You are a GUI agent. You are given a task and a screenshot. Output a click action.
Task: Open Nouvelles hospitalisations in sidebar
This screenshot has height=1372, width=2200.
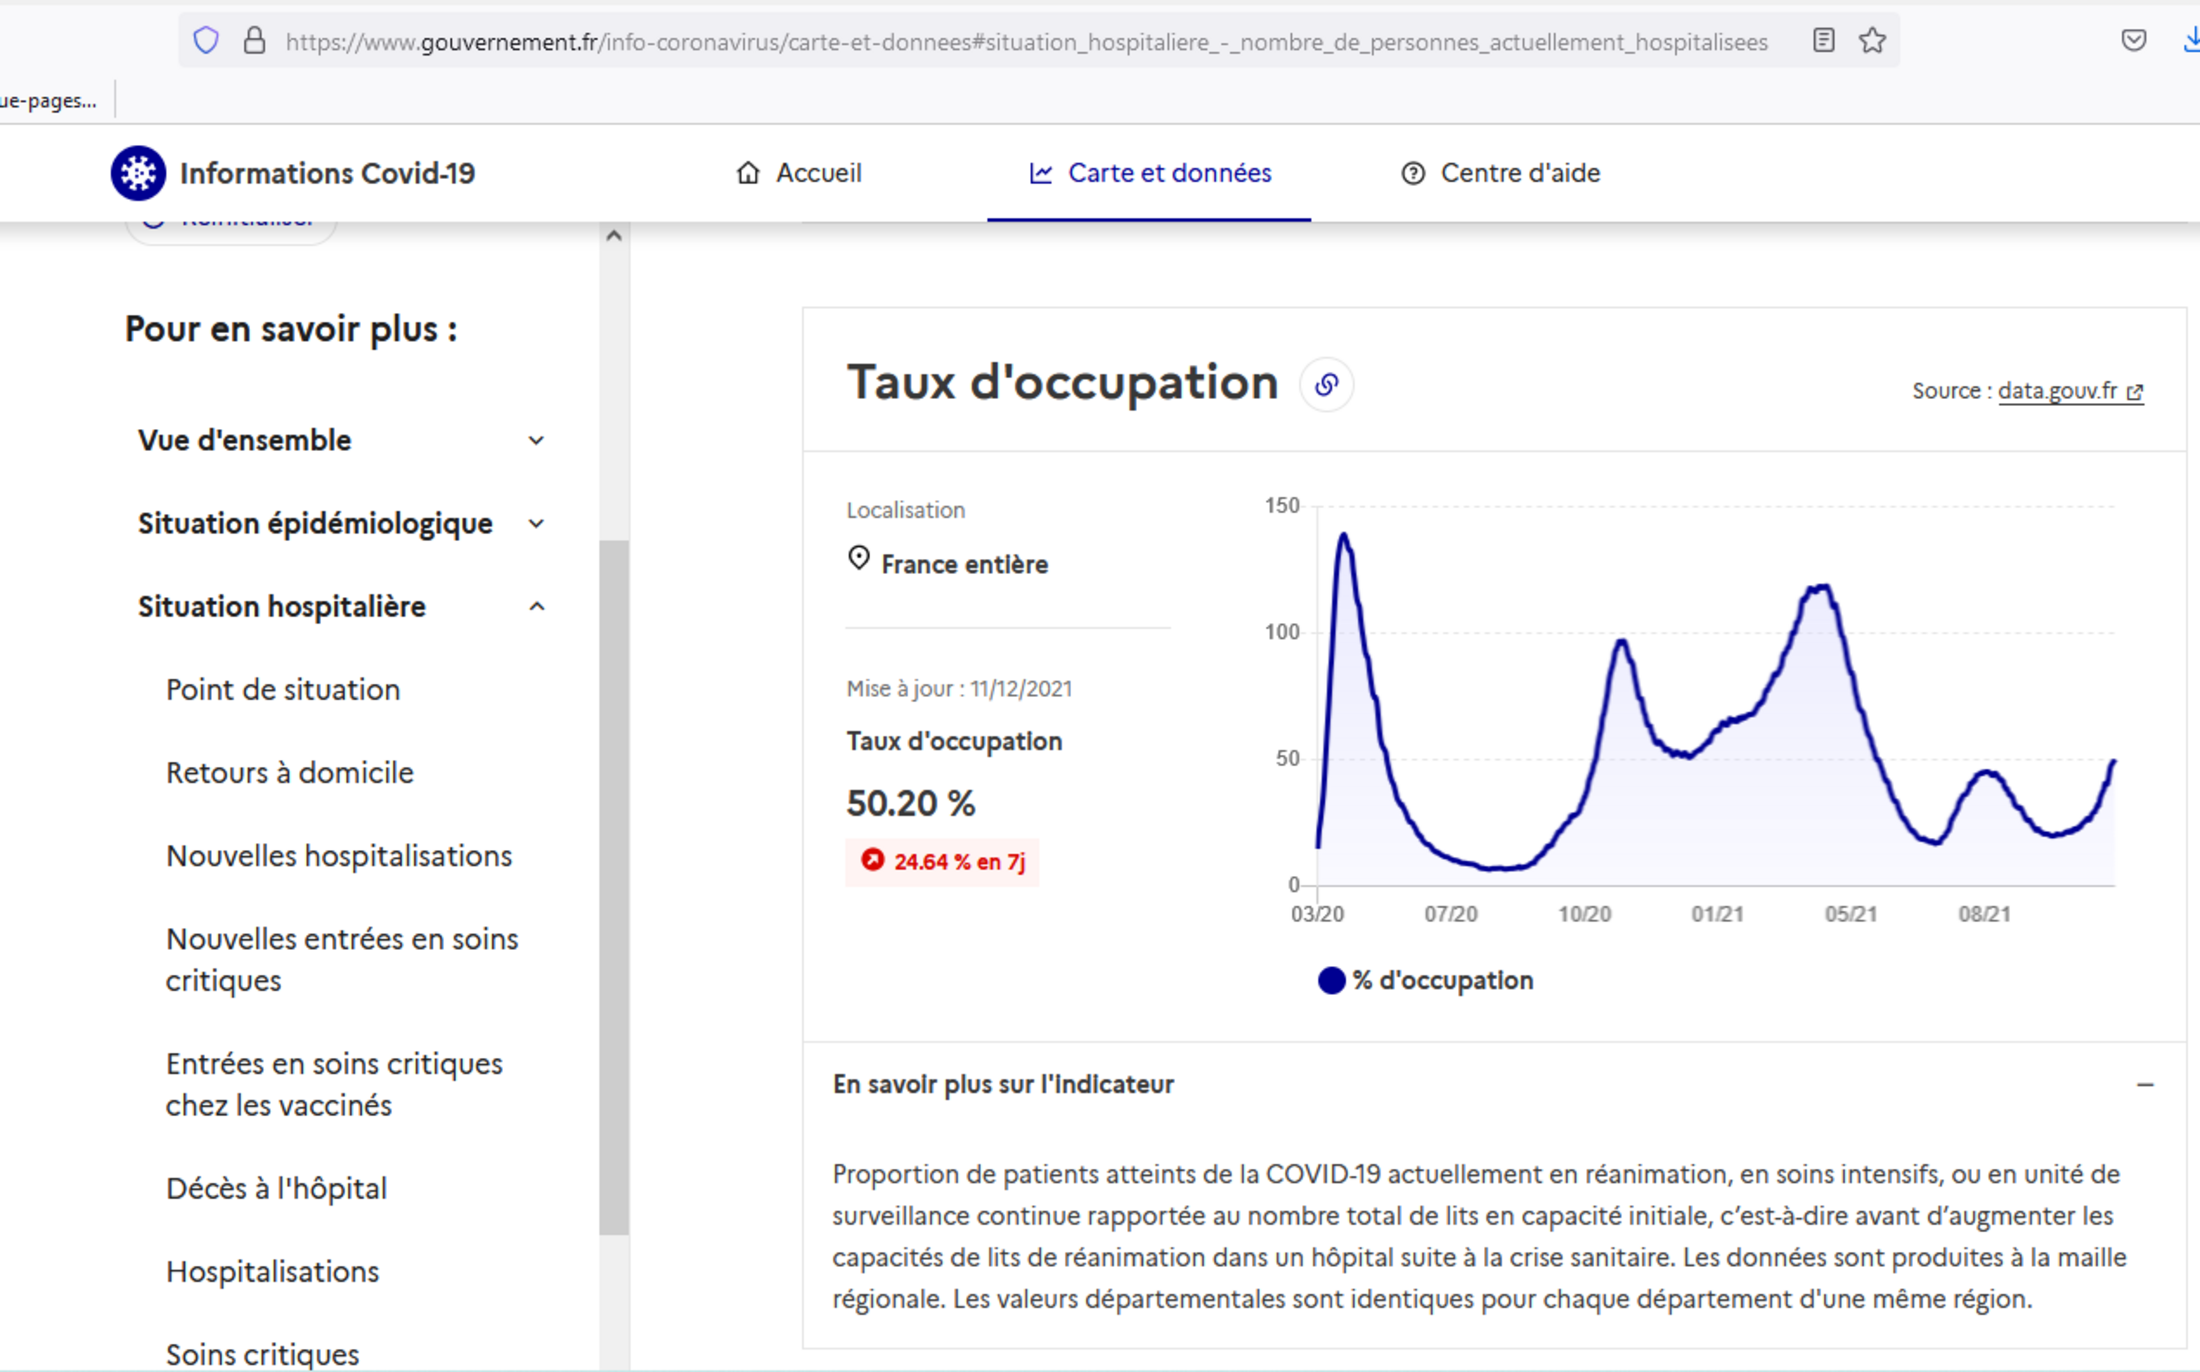[x=338, y=856]
